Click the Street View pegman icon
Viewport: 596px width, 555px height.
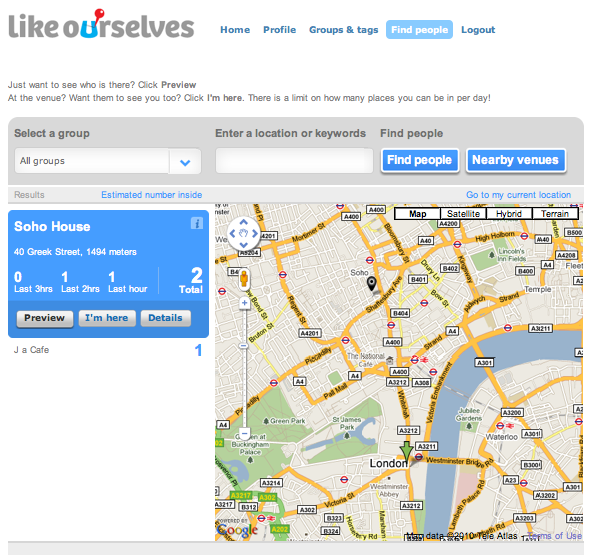[x=244, y=279]
